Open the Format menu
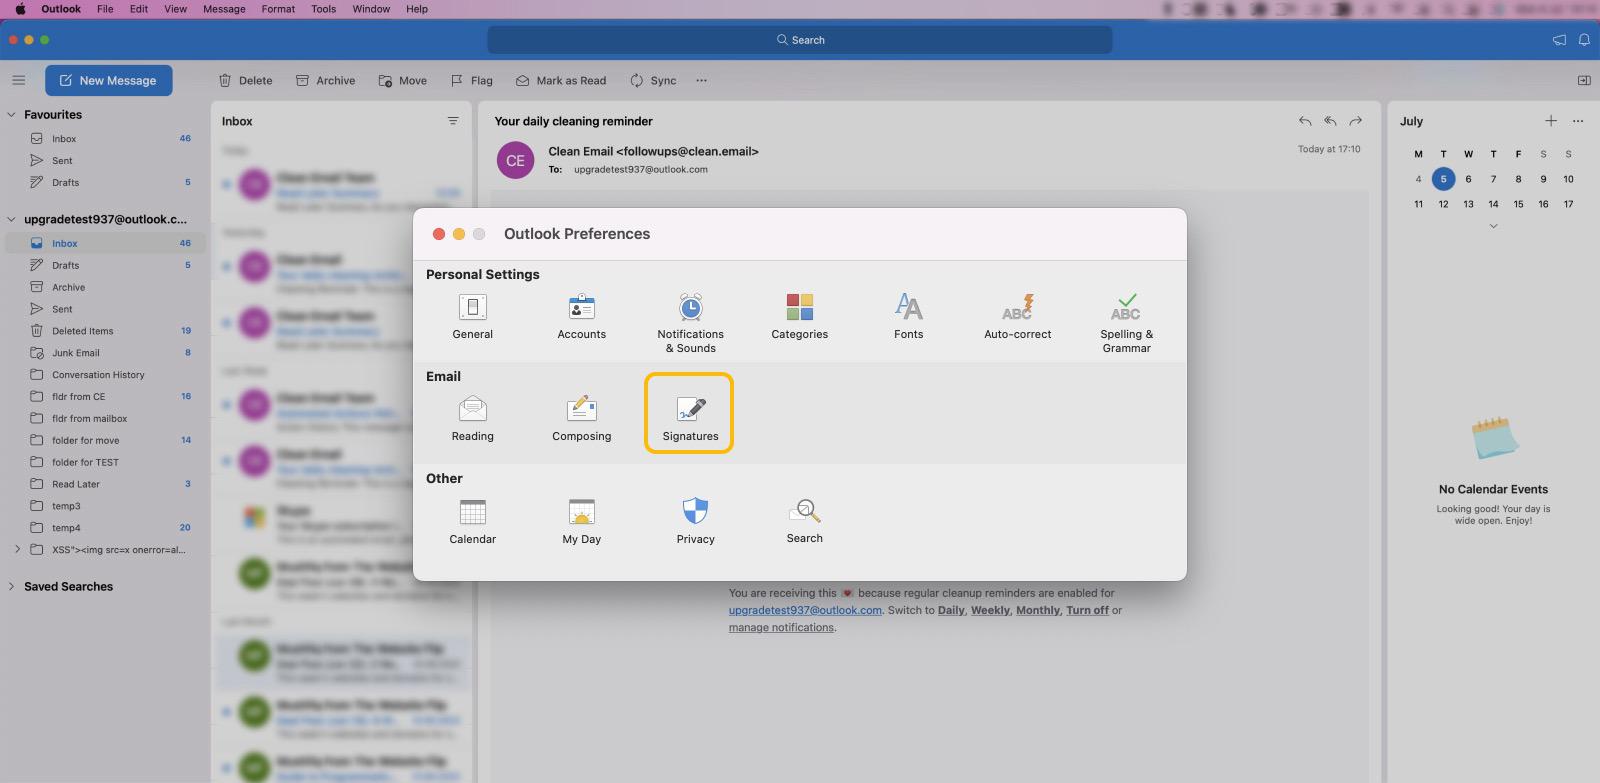Viewport: 1600px width, 783px height. [278, 9]
